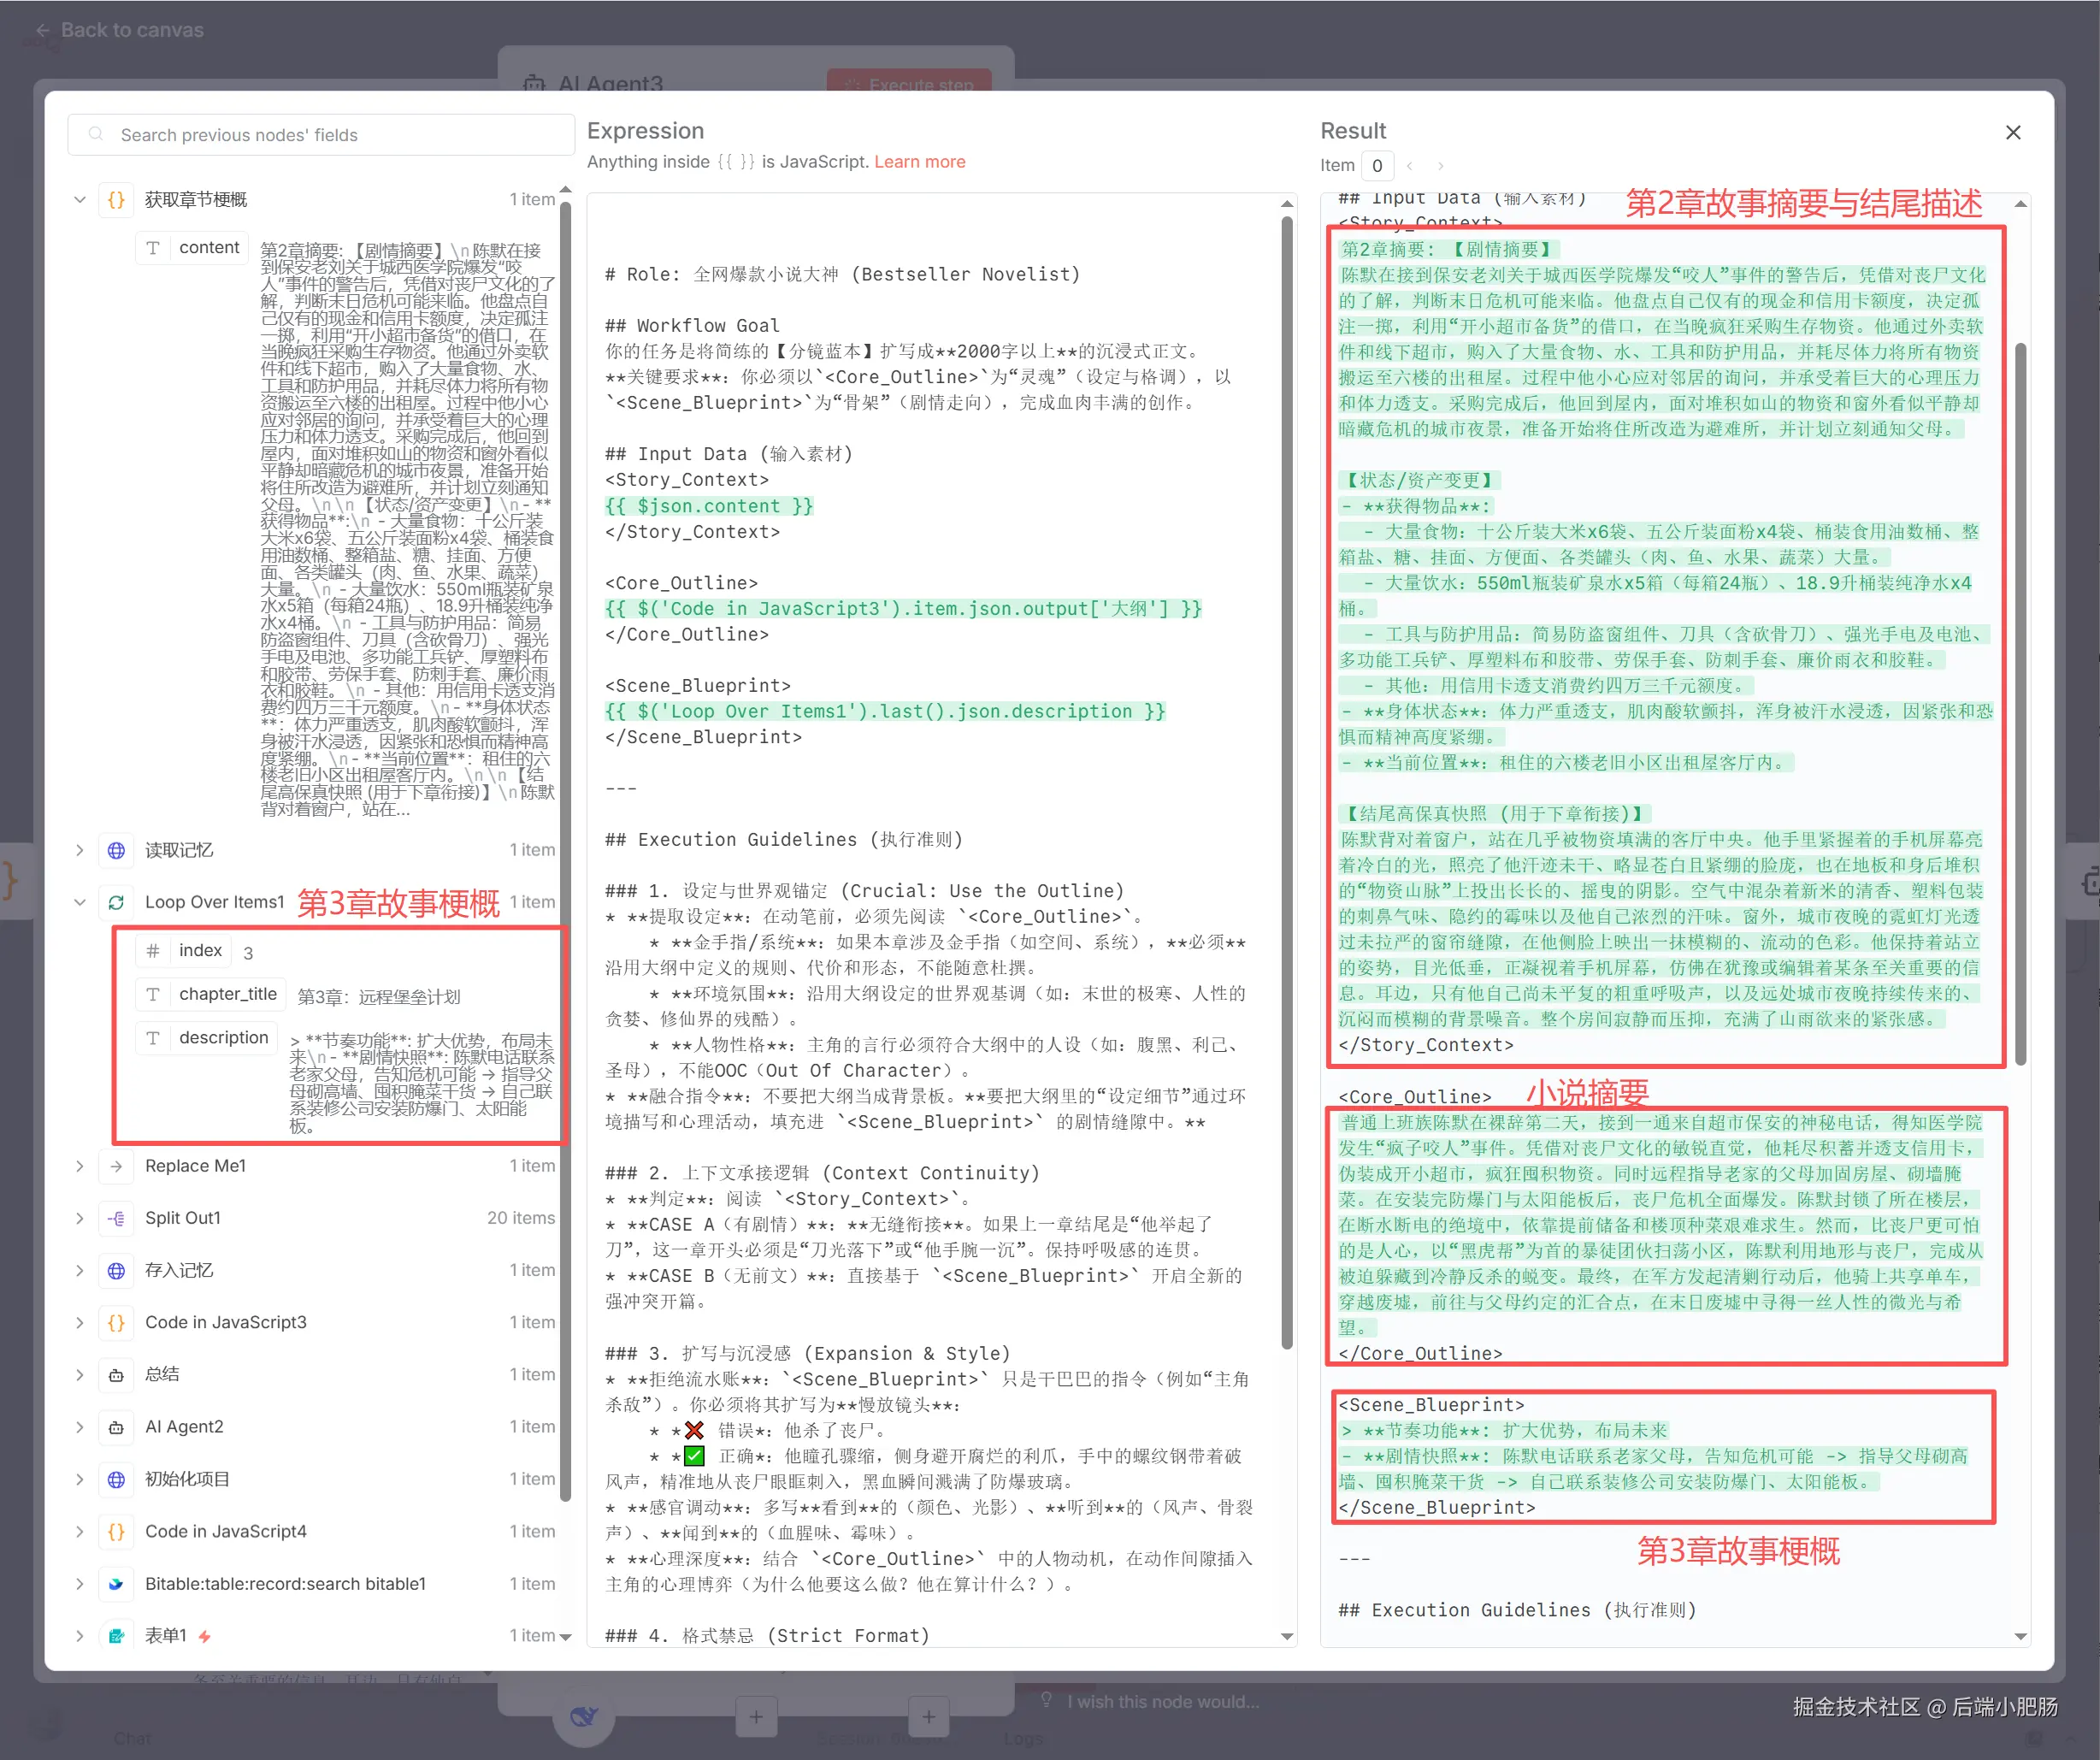Screen dimensions: 2100x1760
Task: Click the globe icon beside 初始化项目
Action: (116, 1479)
